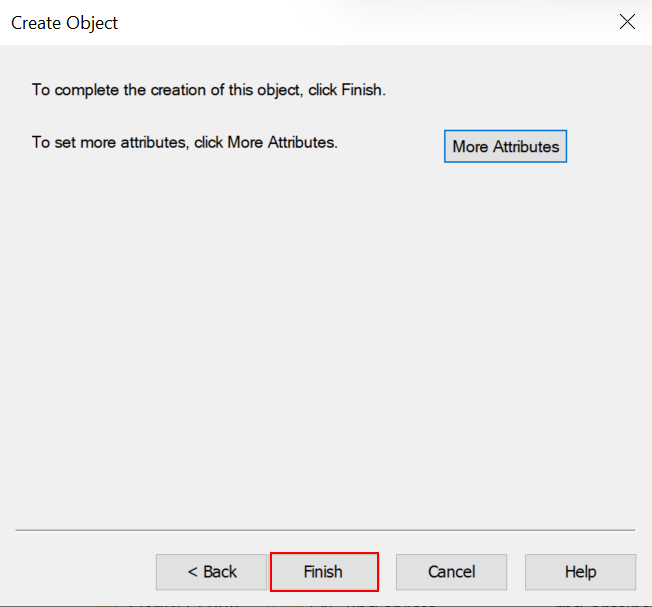Click the Create Object title bar
The height and width of the screenshot is (607, 652).
300,22
